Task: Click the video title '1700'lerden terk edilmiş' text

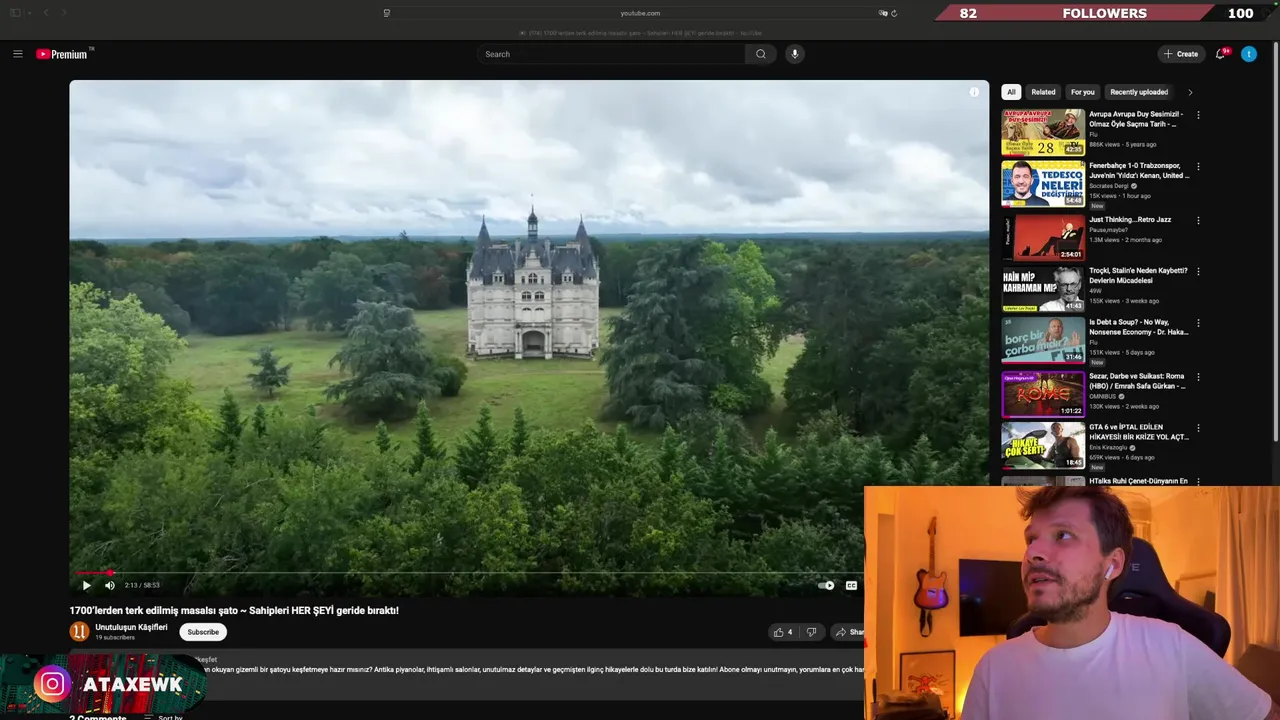Action: (x=234, y=610)
